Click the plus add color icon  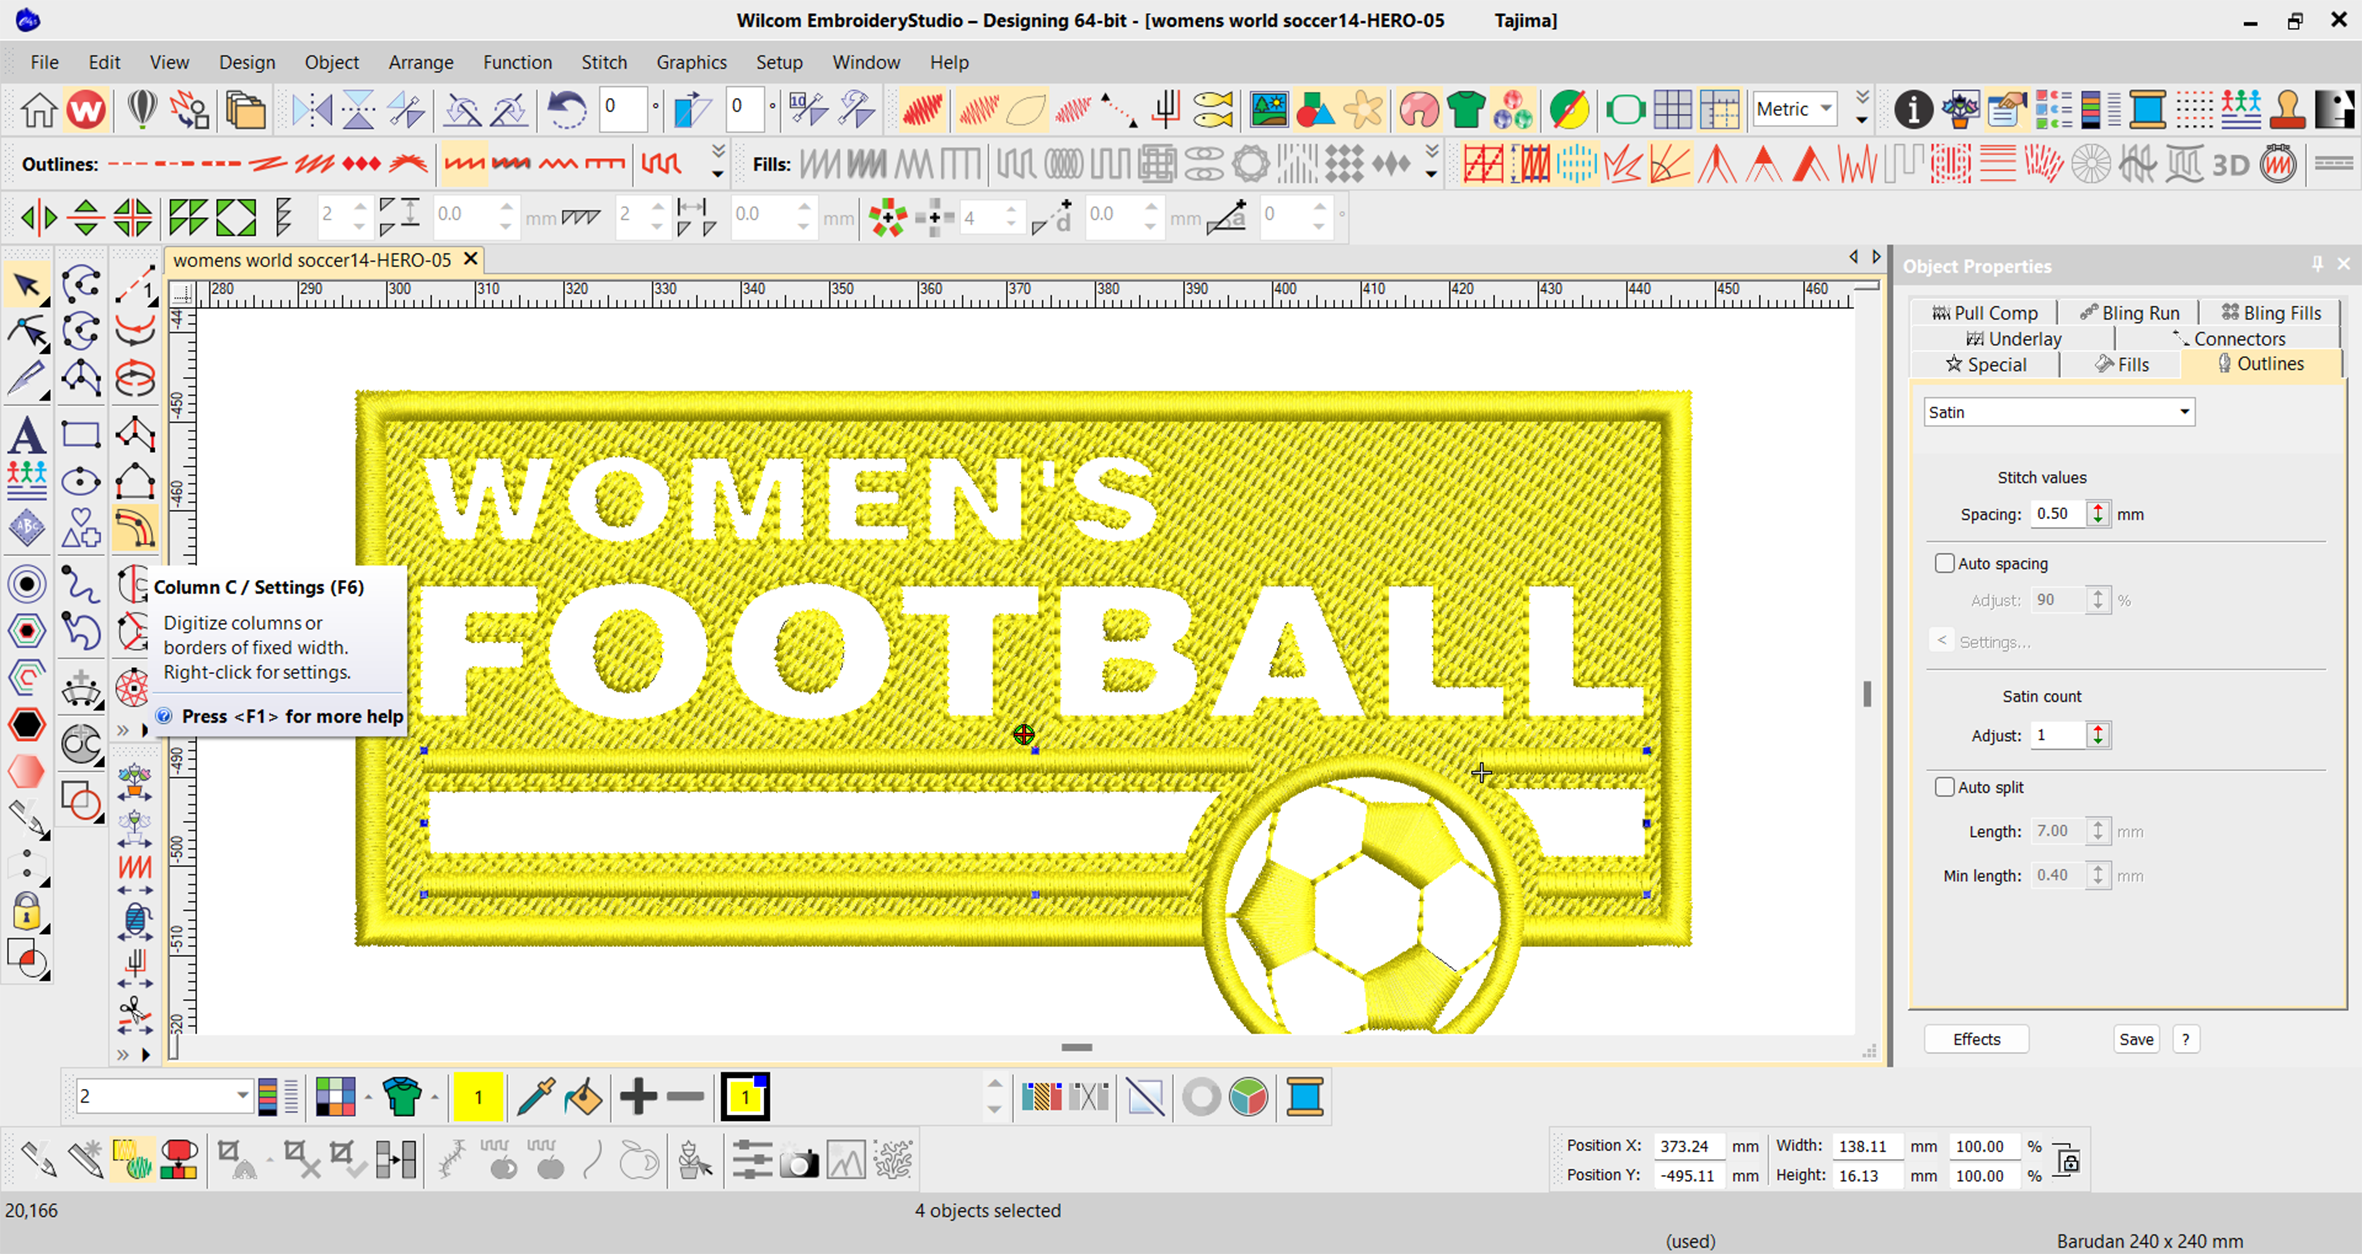tap(637, 1097)
